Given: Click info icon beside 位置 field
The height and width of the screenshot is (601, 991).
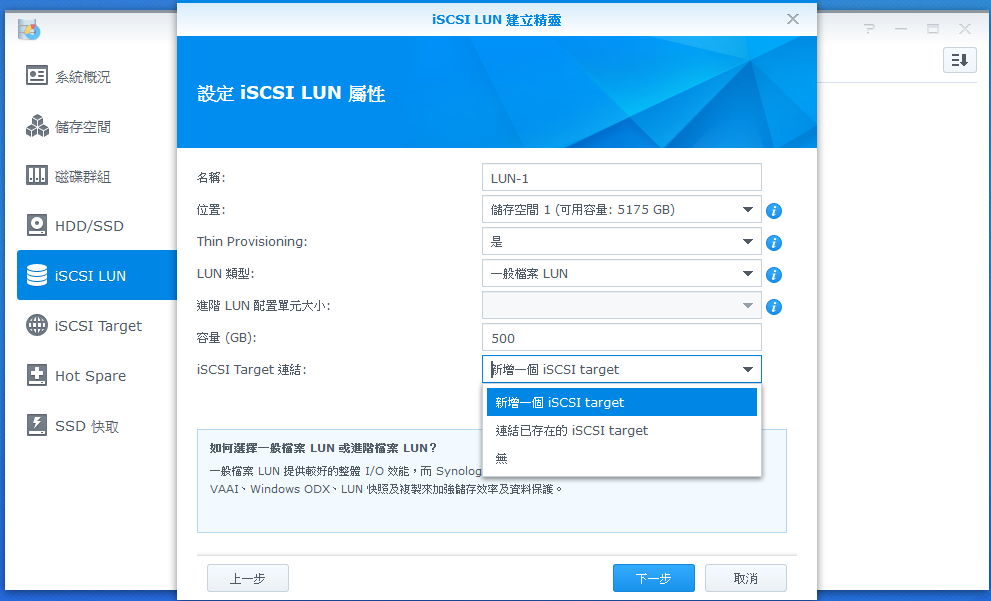Looking at the screenshot, I should click(774, 211).
